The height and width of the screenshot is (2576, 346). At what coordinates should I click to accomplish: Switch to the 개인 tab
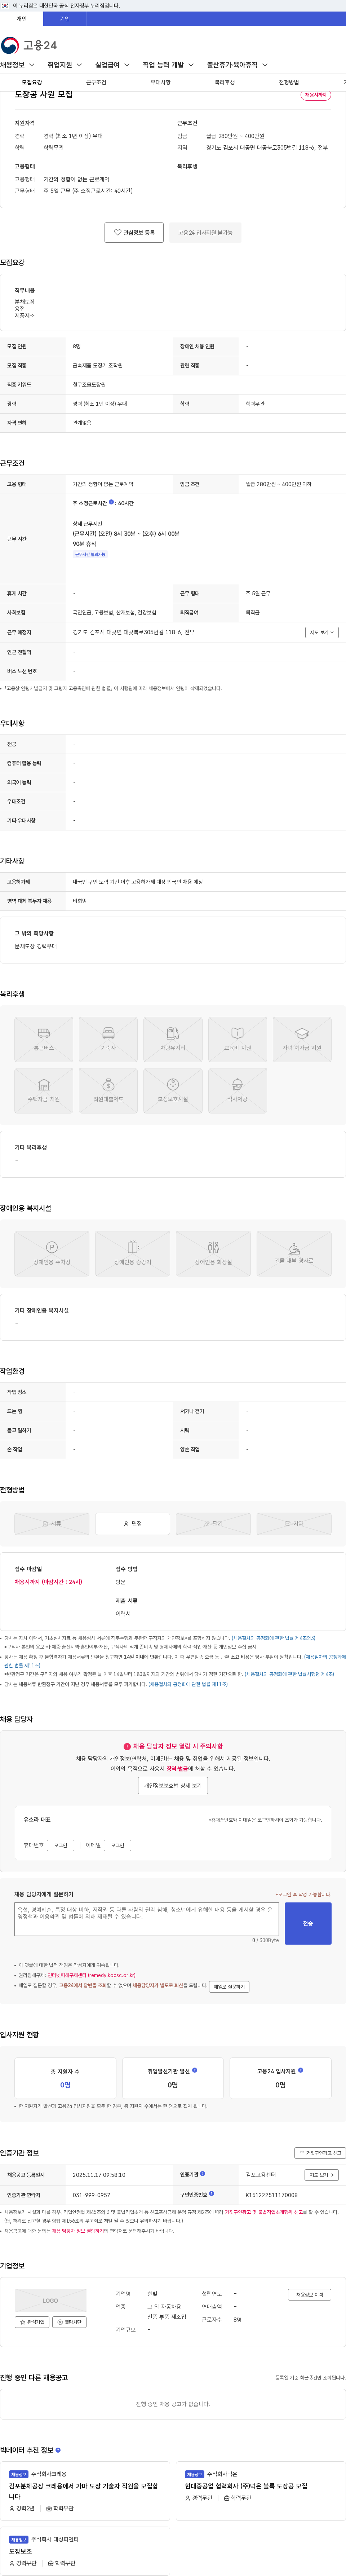pyautogui.click(x=22, y=19)
